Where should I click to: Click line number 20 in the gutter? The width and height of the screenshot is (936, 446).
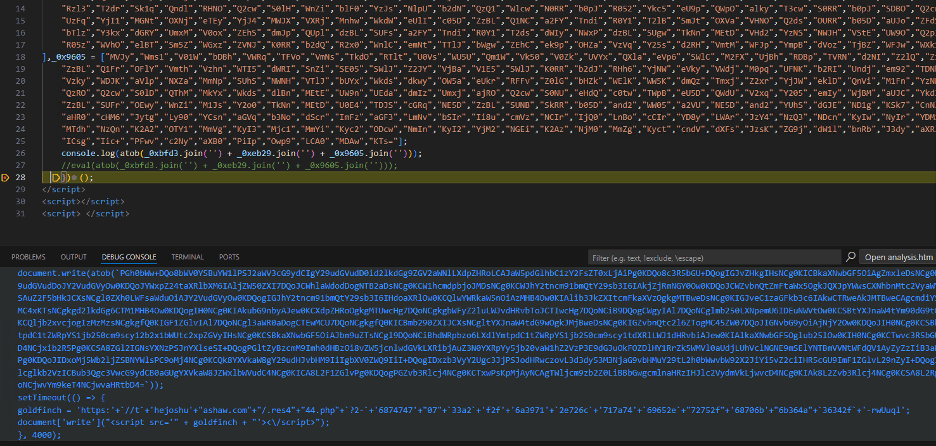coord(21,81)
